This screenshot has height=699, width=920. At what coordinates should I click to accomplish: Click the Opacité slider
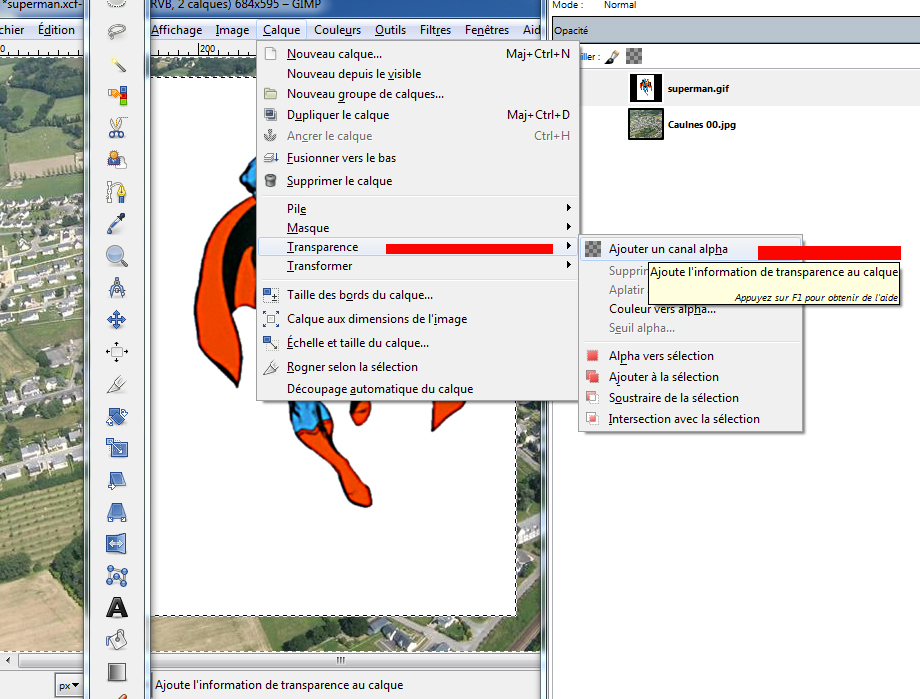pos(736,31)
